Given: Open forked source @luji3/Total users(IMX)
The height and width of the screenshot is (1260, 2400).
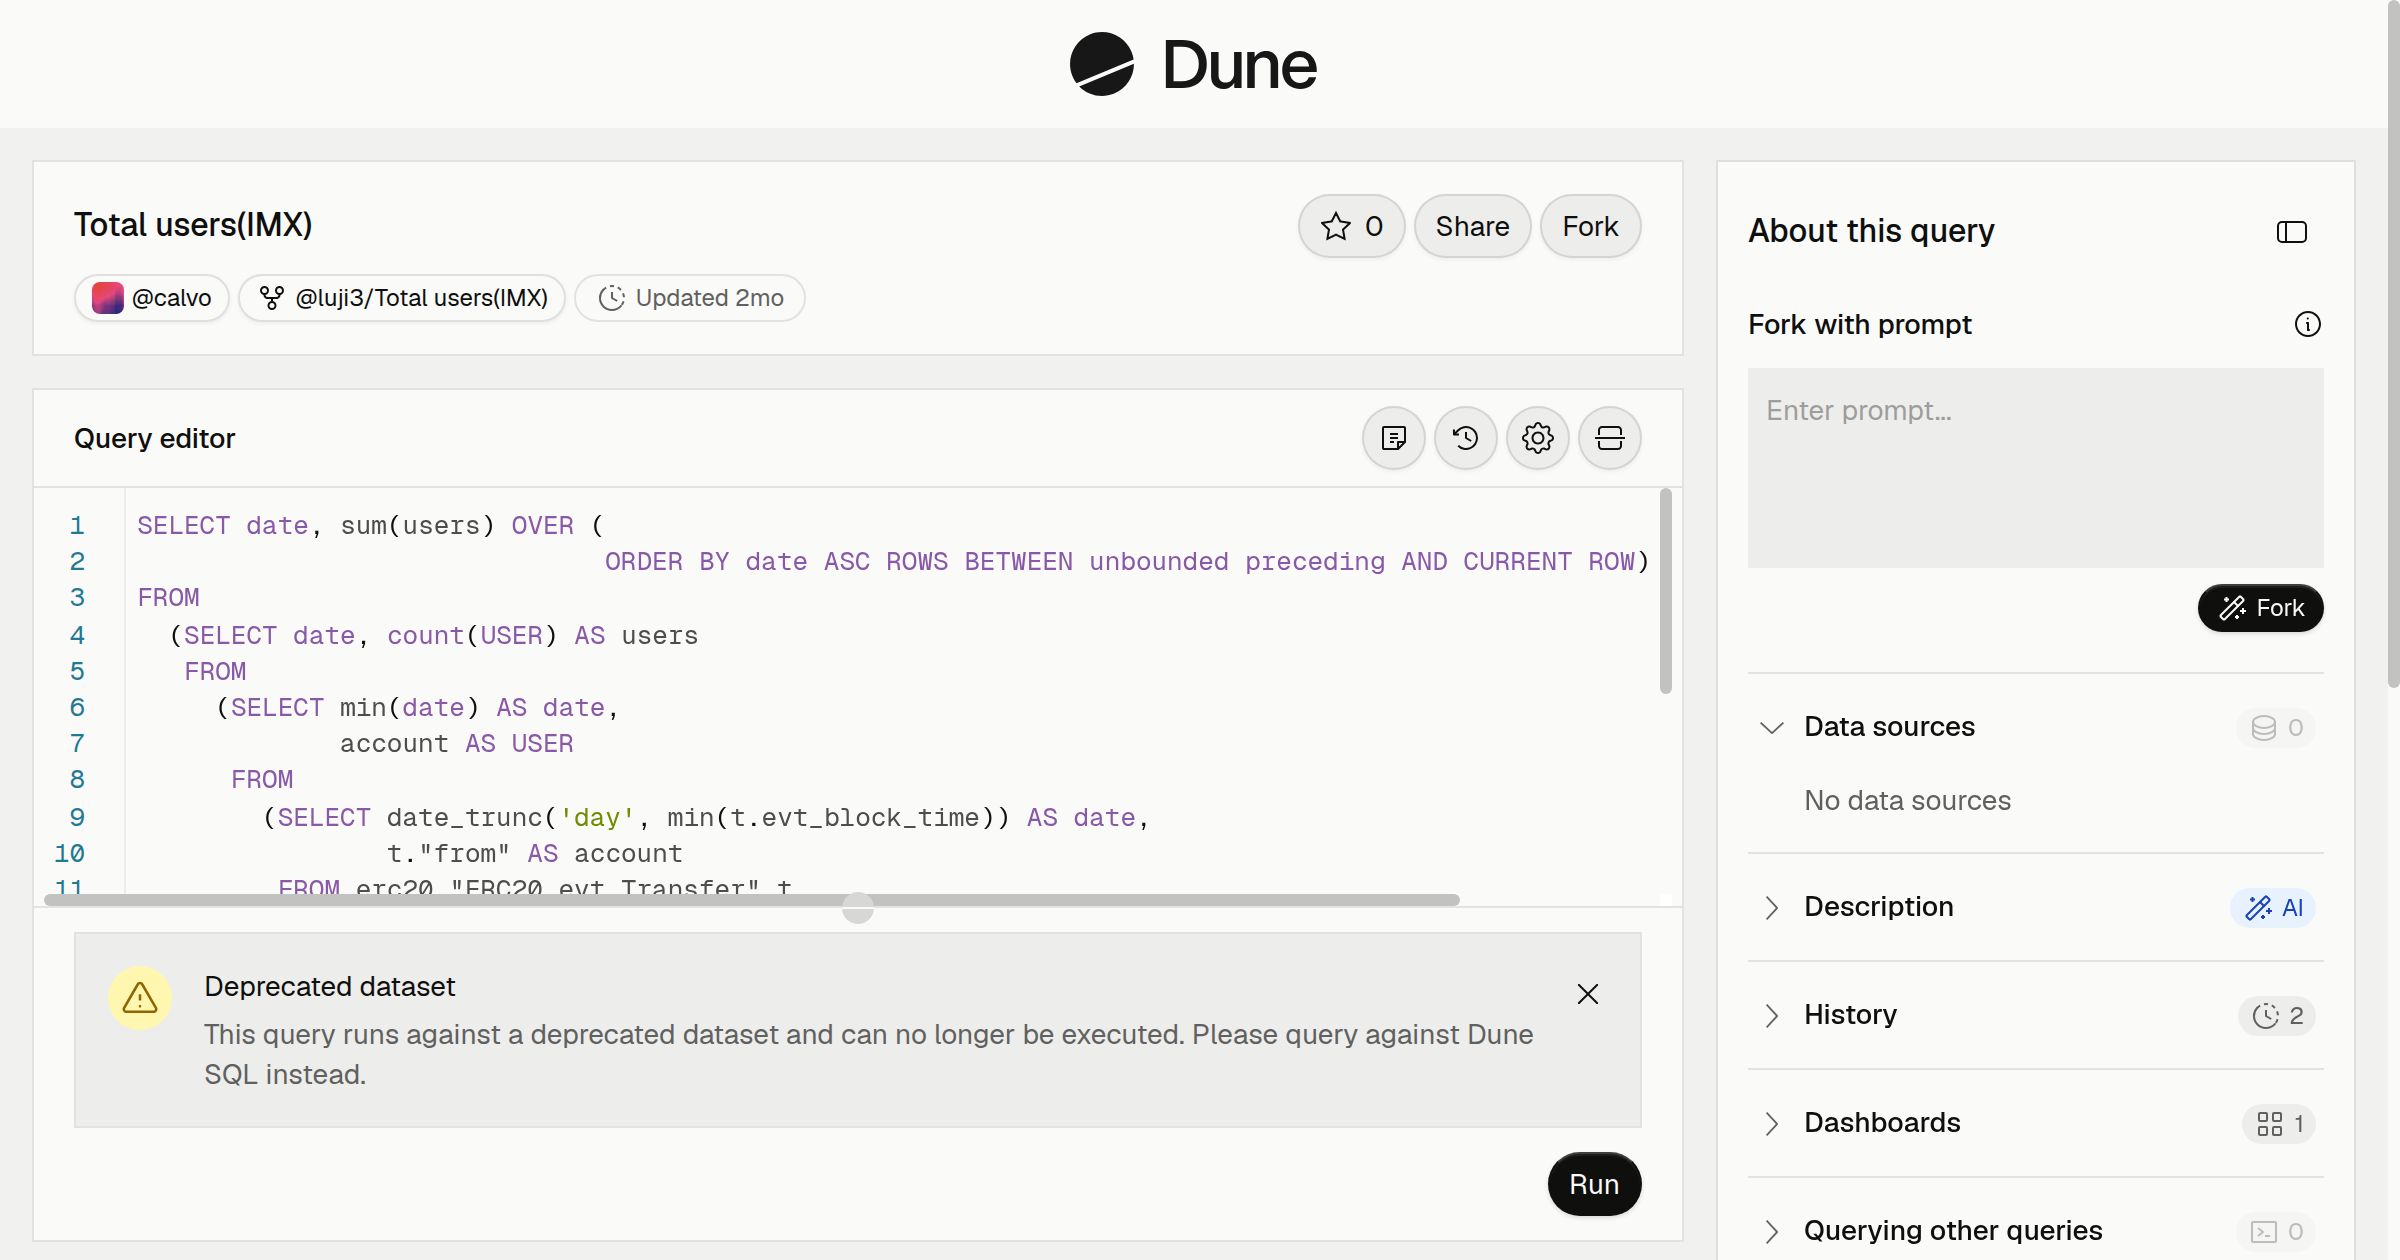Looking at the screenshot, I should [x=402, y=298].
